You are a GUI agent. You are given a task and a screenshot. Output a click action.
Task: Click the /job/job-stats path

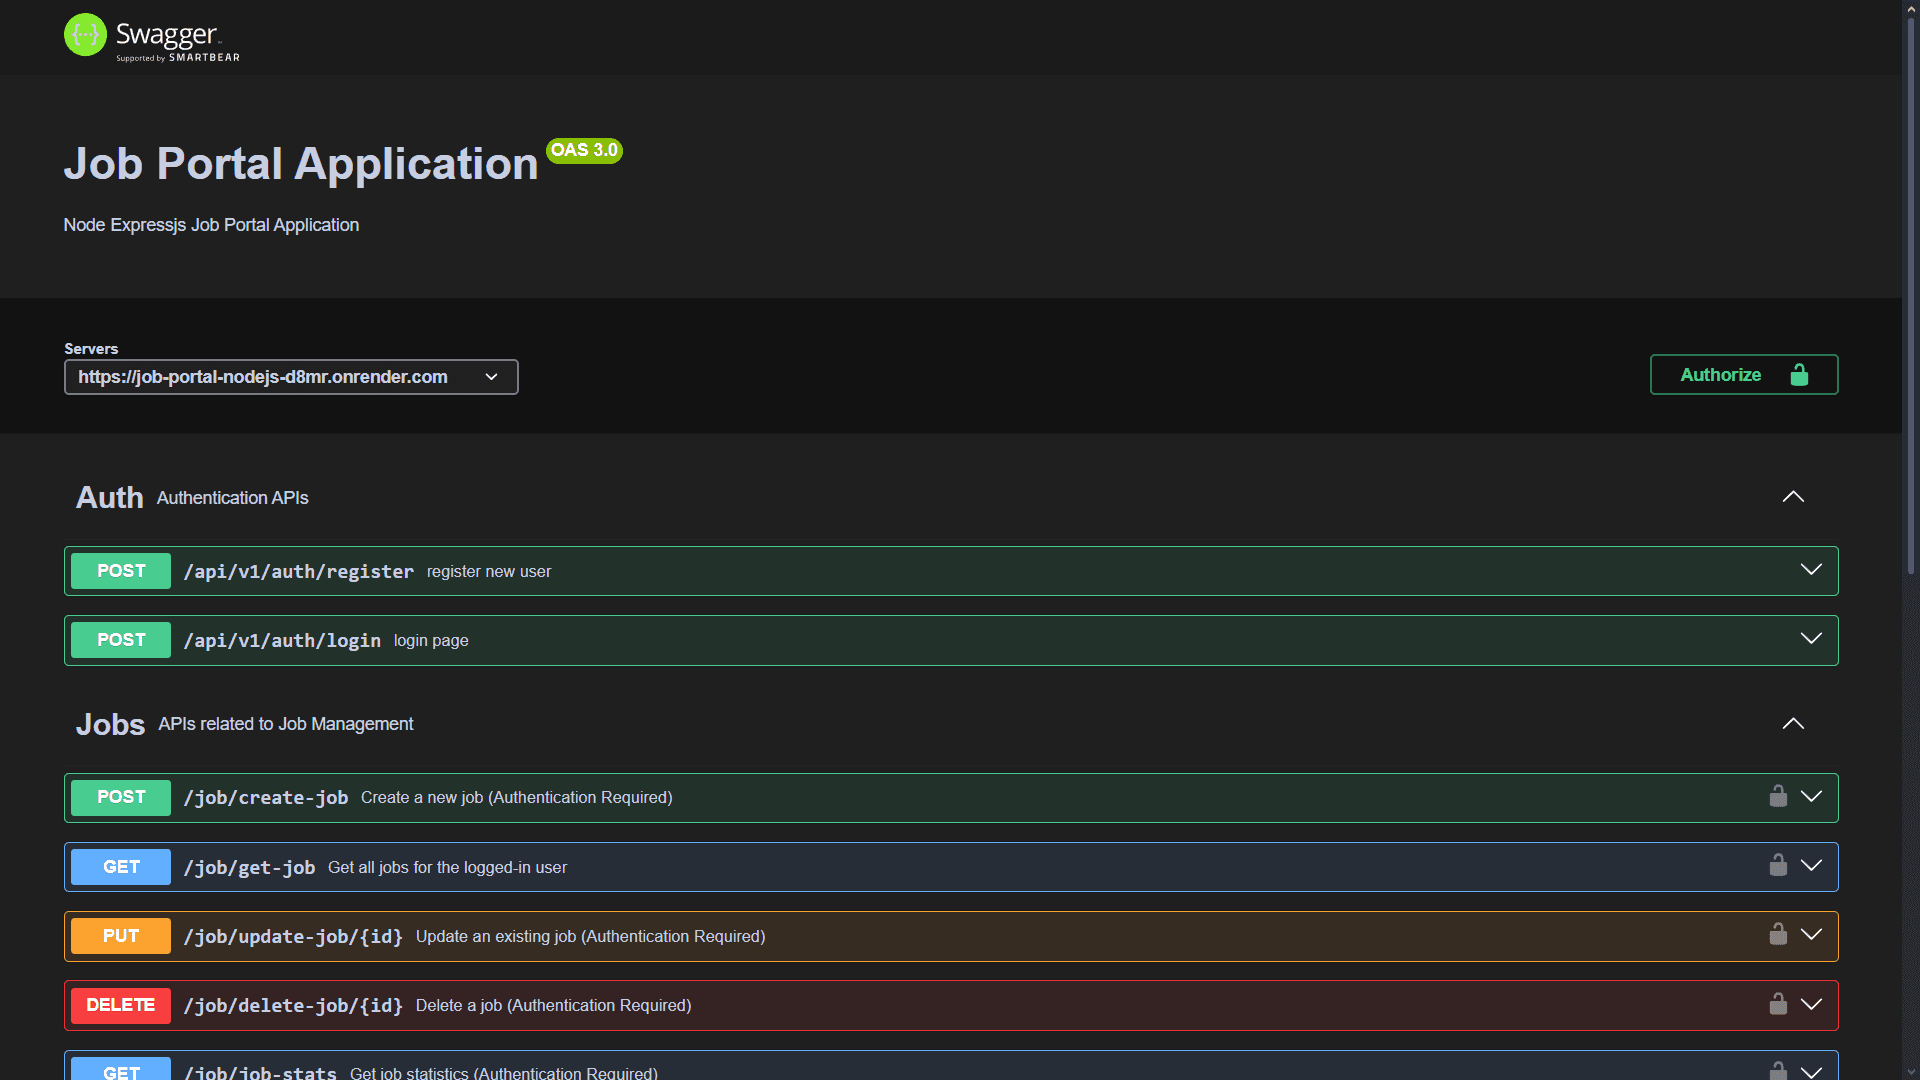point(260,1072)
